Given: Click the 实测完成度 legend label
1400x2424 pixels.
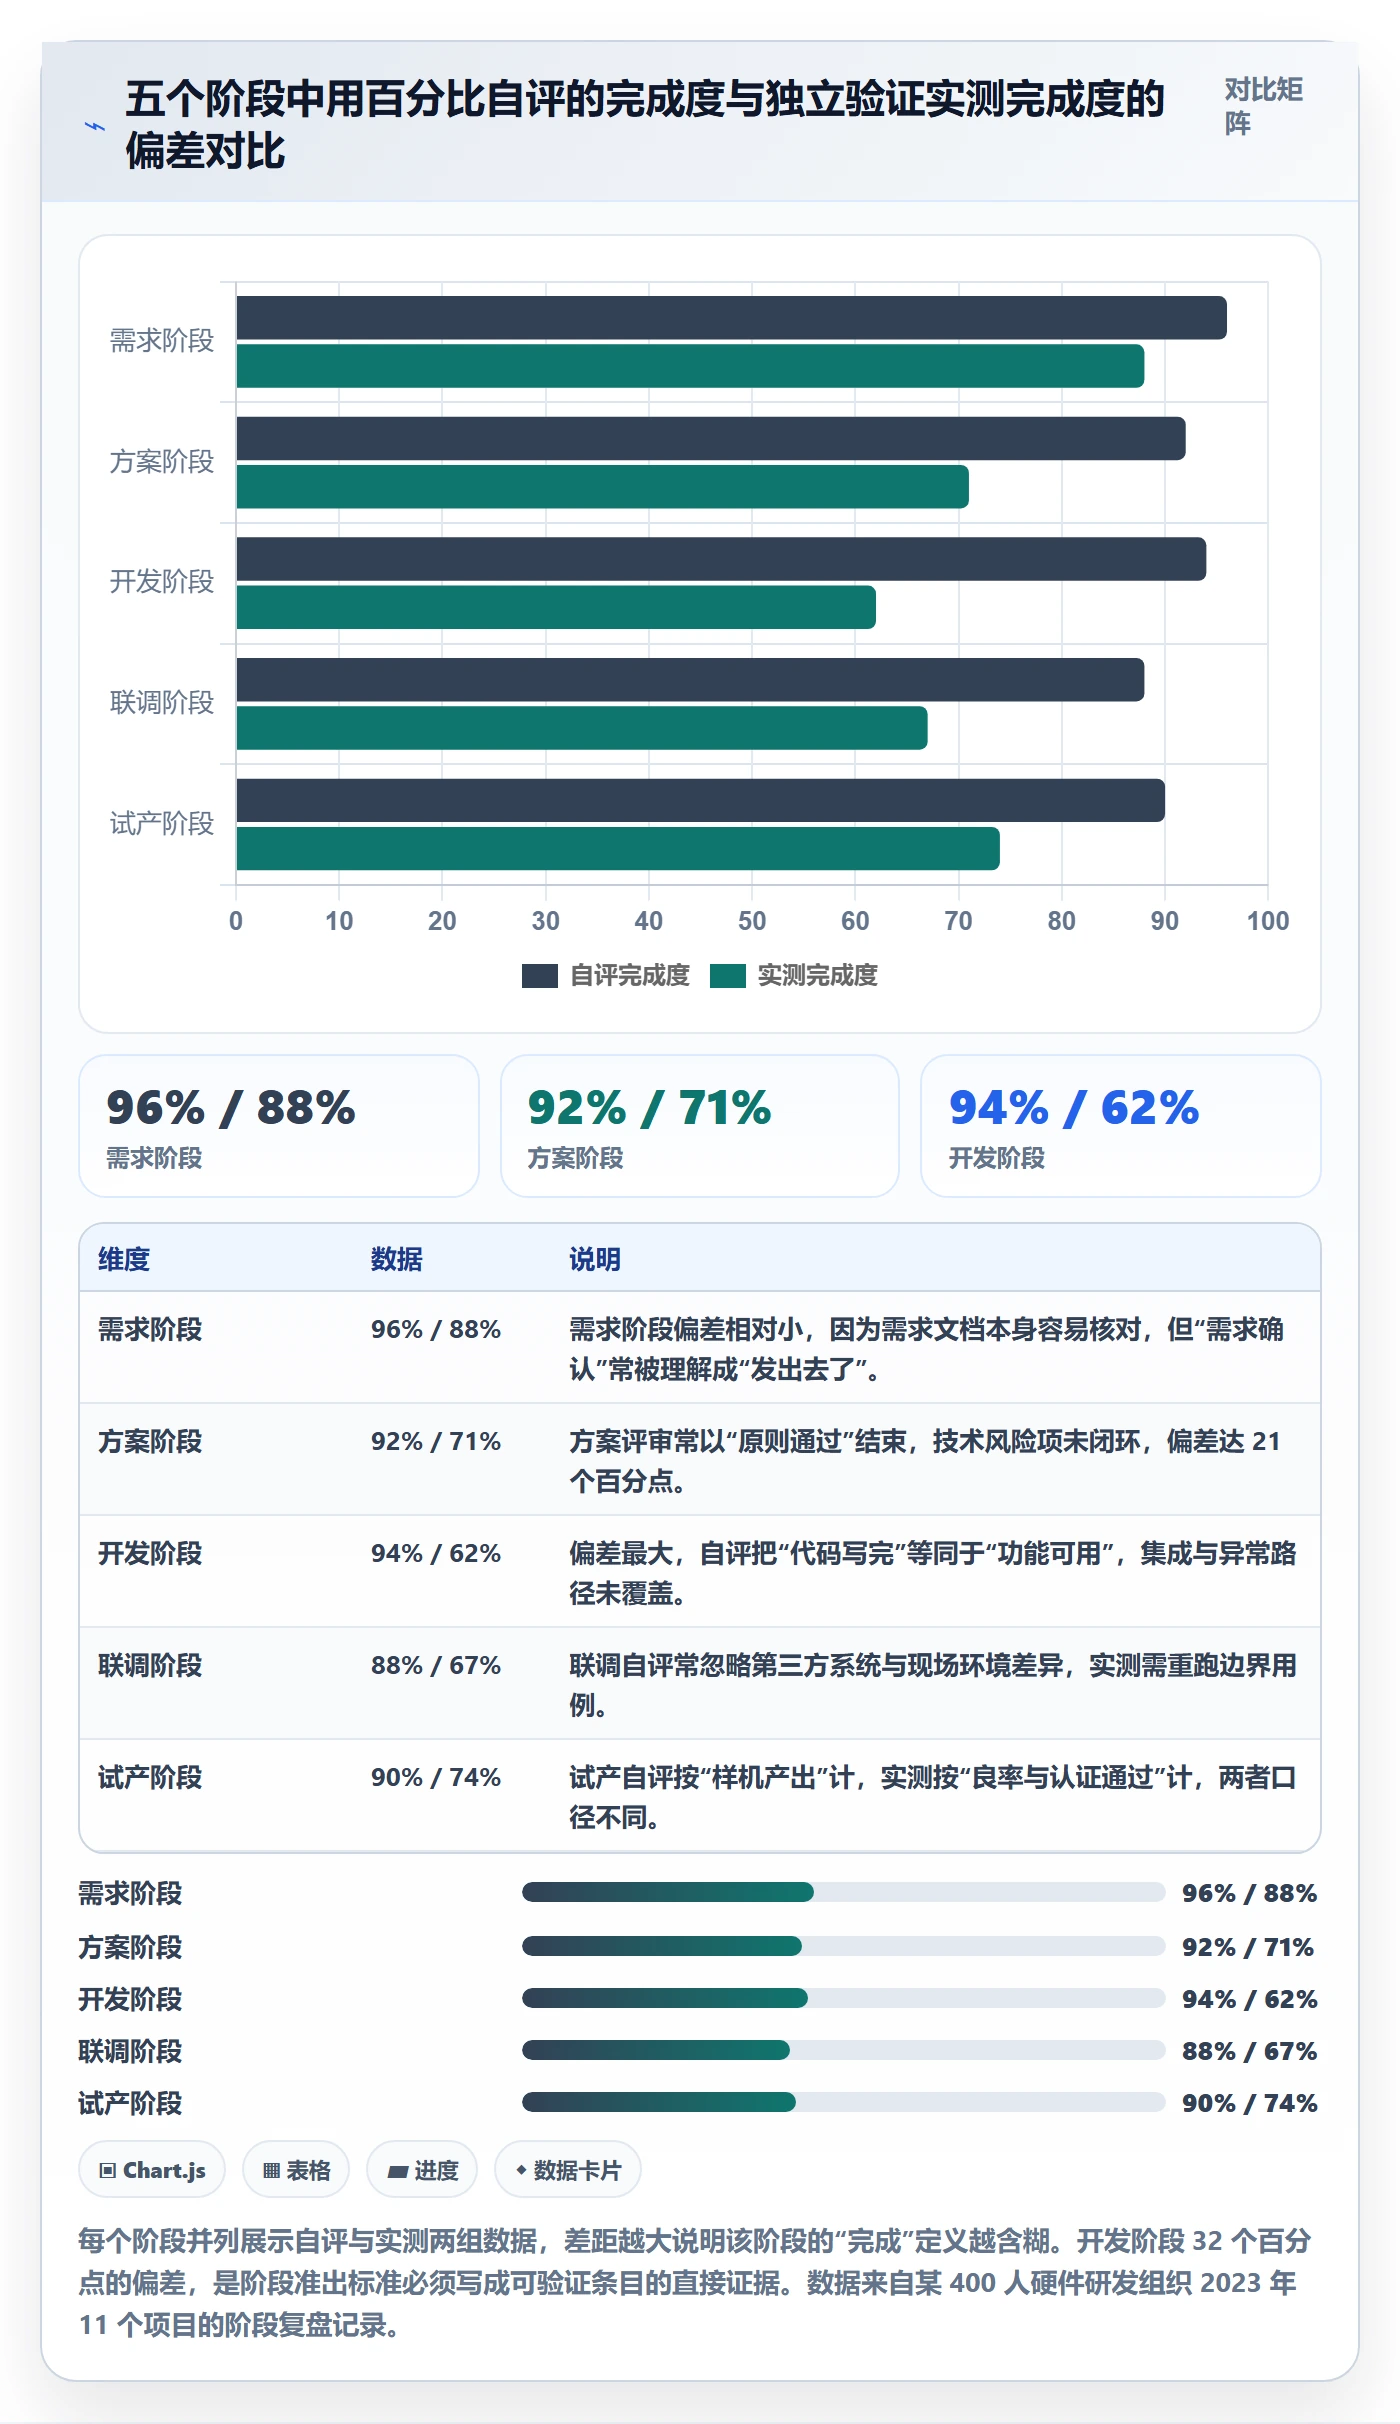Looking at the screenshot, I should click(817, 976).
